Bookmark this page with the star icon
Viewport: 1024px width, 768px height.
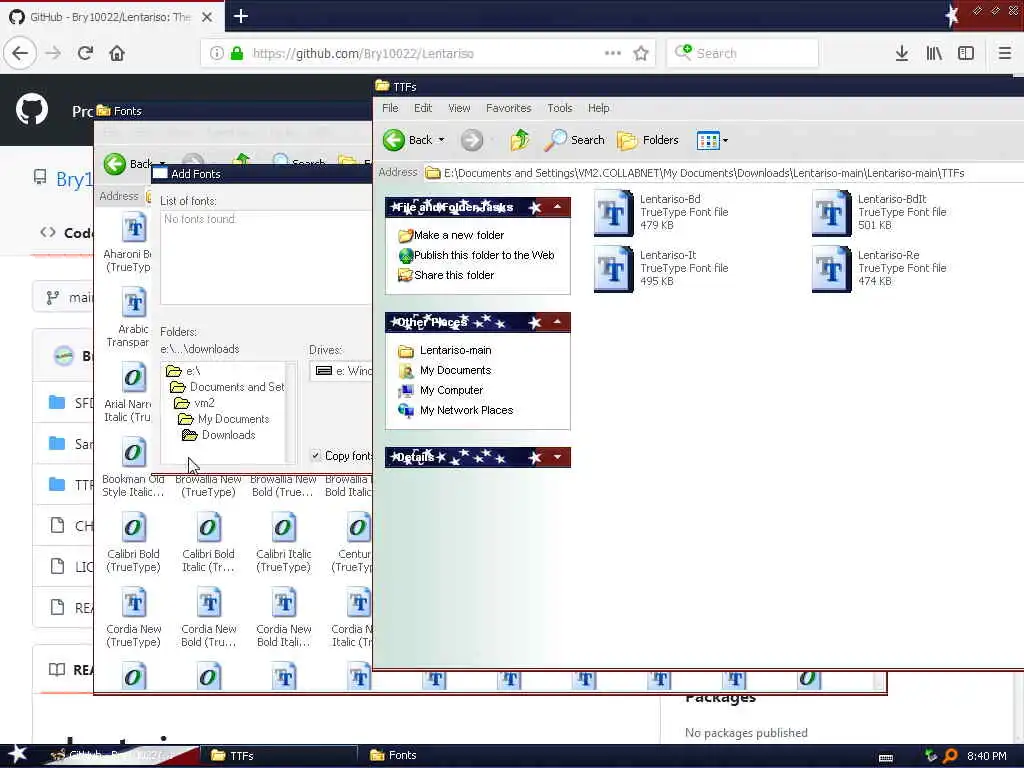[641, 53]
